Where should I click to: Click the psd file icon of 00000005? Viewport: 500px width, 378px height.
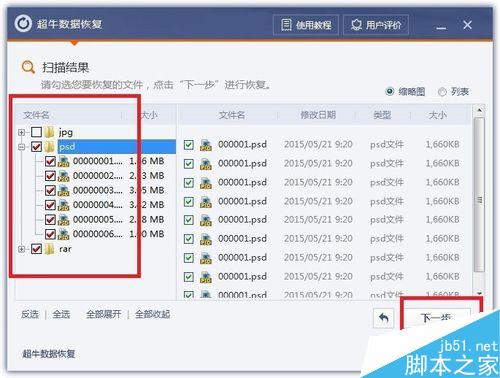(x=63, y=219)
